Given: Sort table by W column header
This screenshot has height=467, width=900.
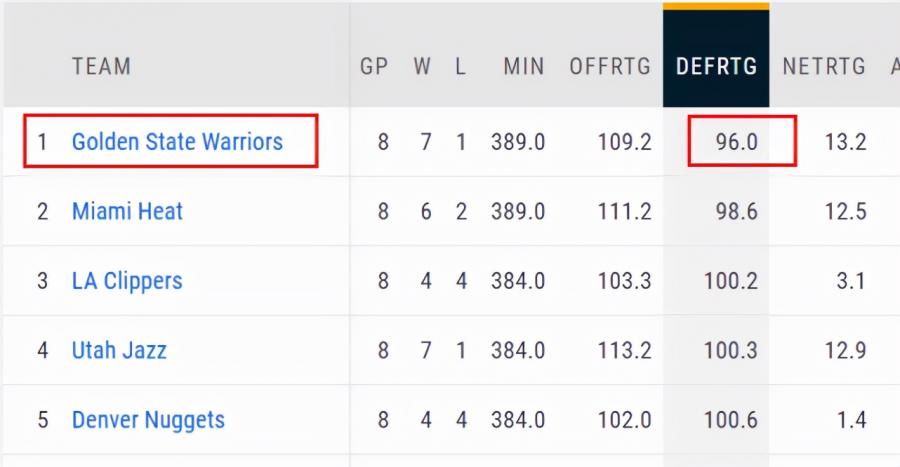Looking at the screenshot, I should coord(422,67).
